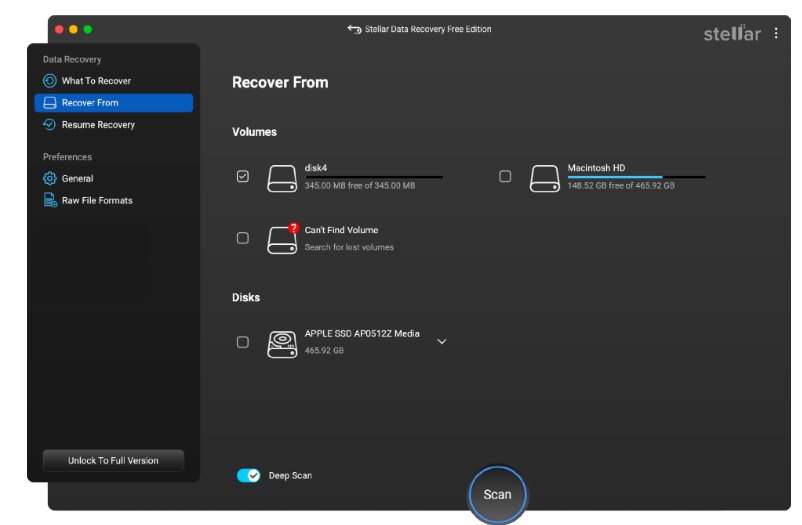
Task: Tick the APPLE SSD AP0512Z Media checkbox
Action: (x=243, y=342)
